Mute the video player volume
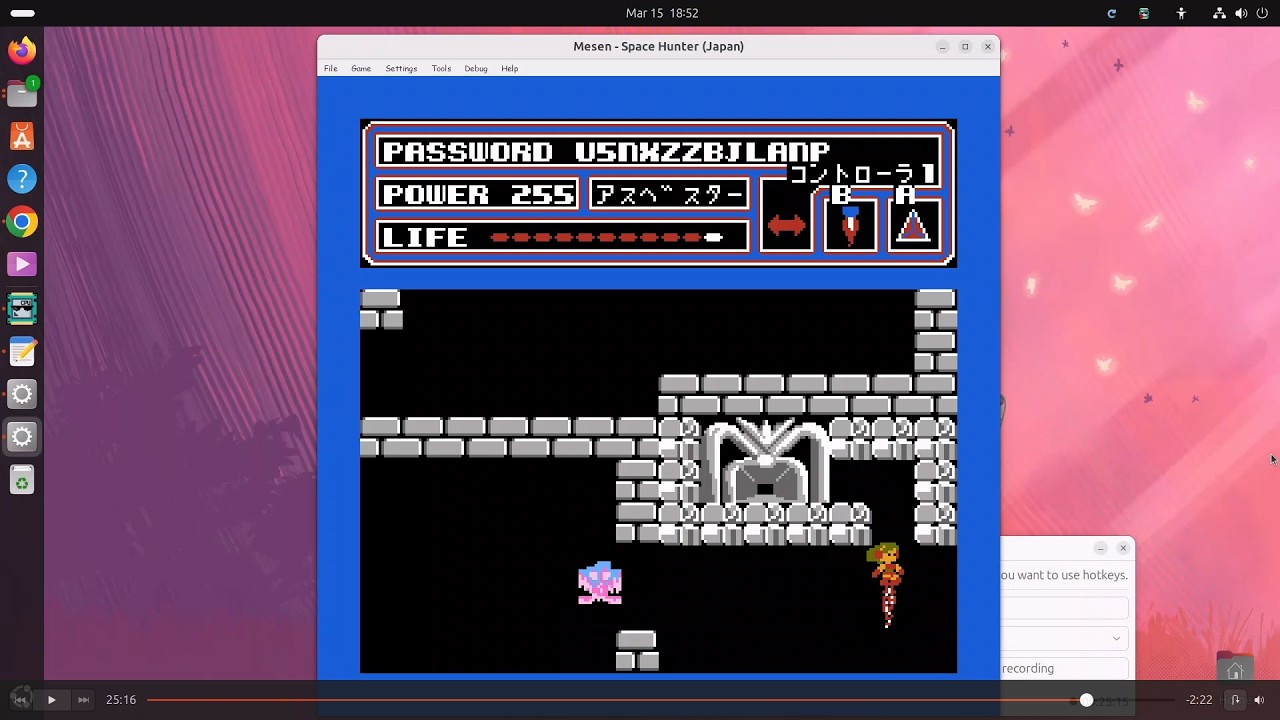This screenshot has height=720, width=1280. tap(1259, 700)
